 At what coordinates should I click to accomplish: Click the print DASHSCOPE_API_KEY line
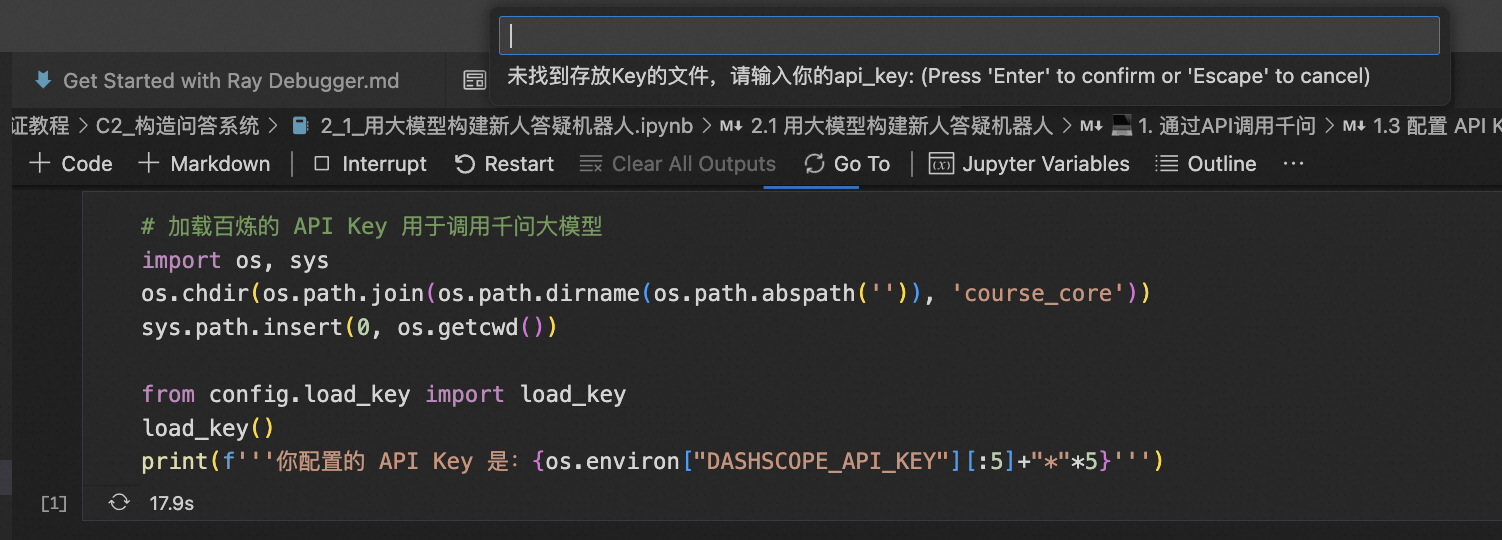[x=652, y=461]
